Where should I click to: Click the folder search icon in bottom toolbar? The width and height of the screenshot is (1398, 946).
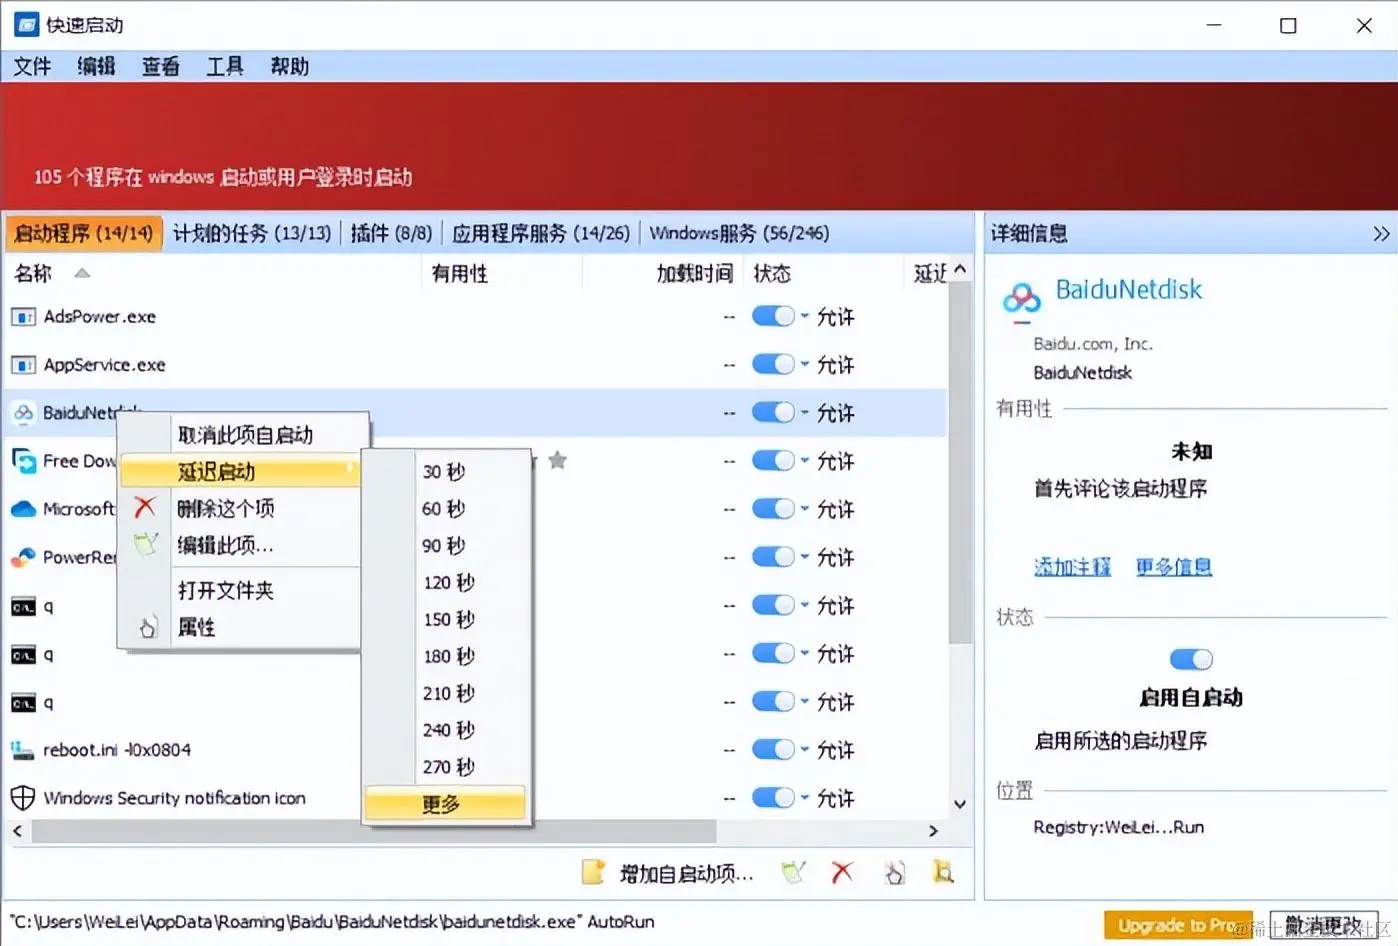[x=943, y=872]
